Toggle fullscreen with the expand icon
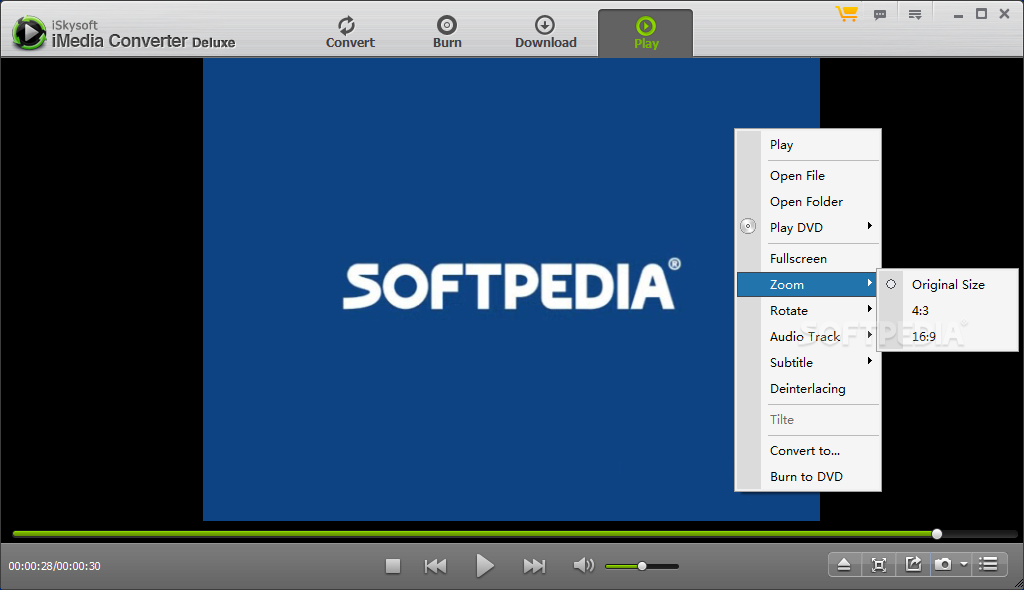 [x=879, y=565]
